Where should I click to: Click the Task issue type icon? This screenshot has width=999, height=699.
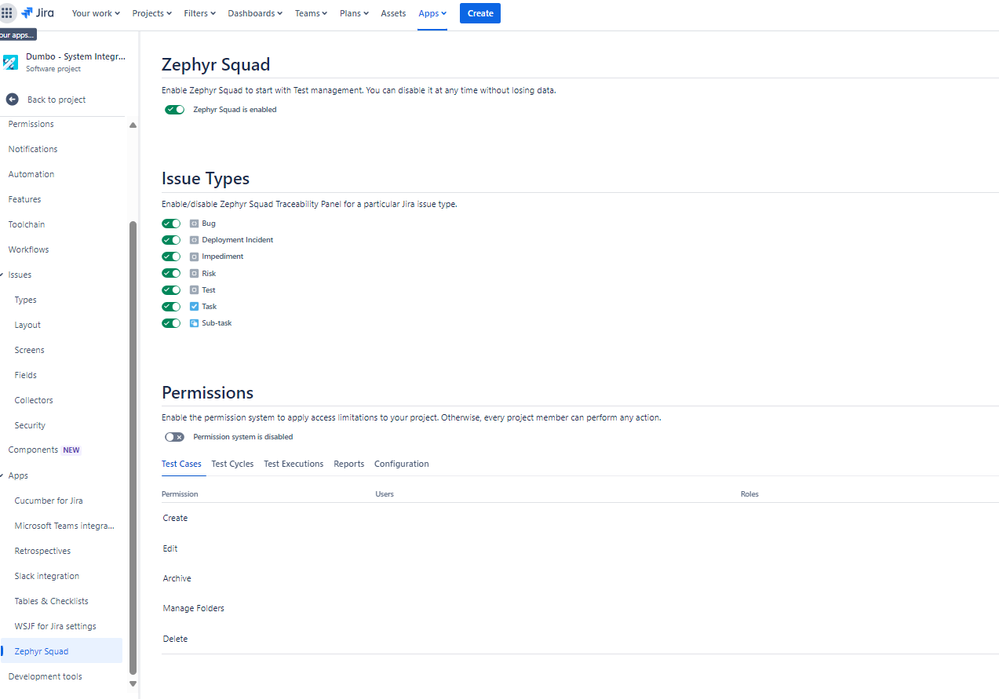pos(194,306)
